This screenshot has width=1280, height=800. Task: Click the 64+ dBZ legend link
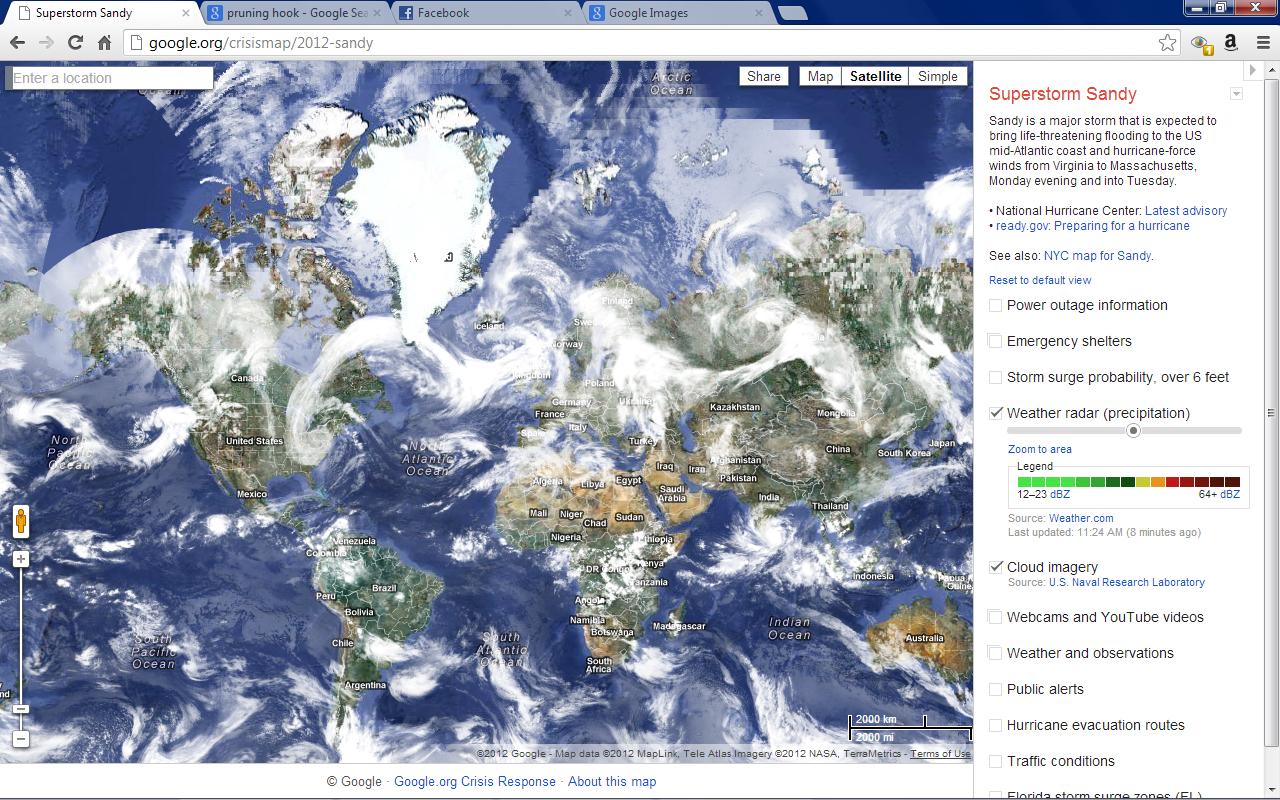1230,494
